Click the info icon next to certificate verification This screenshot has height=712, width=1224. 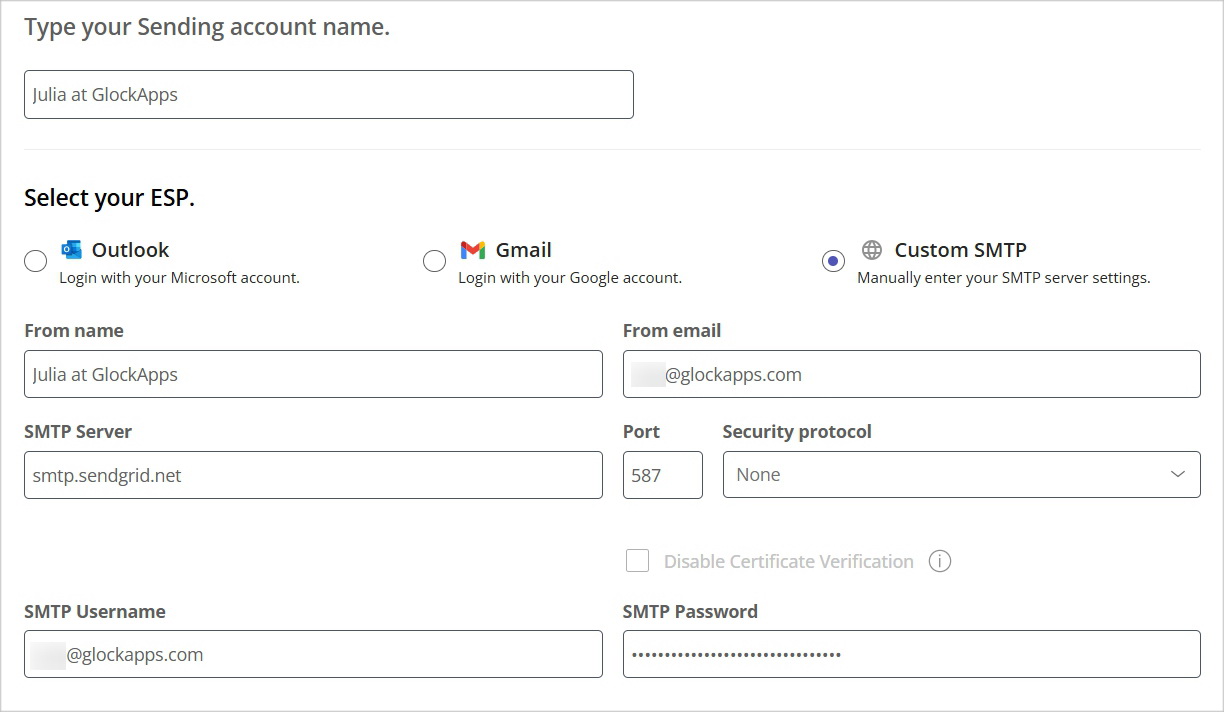point(939,561)
